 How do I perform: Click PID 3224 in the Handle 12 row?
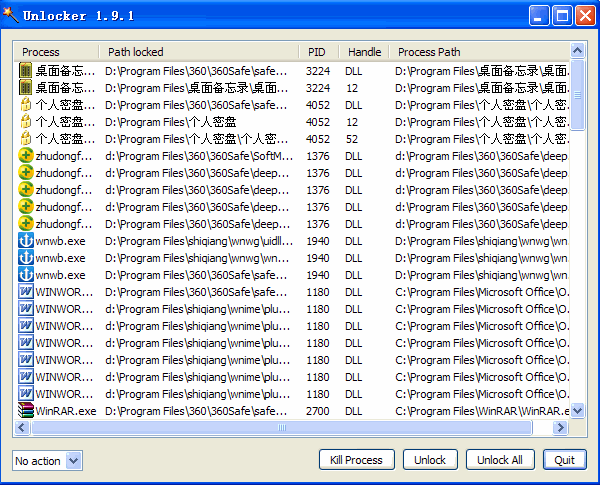[318, 88]
